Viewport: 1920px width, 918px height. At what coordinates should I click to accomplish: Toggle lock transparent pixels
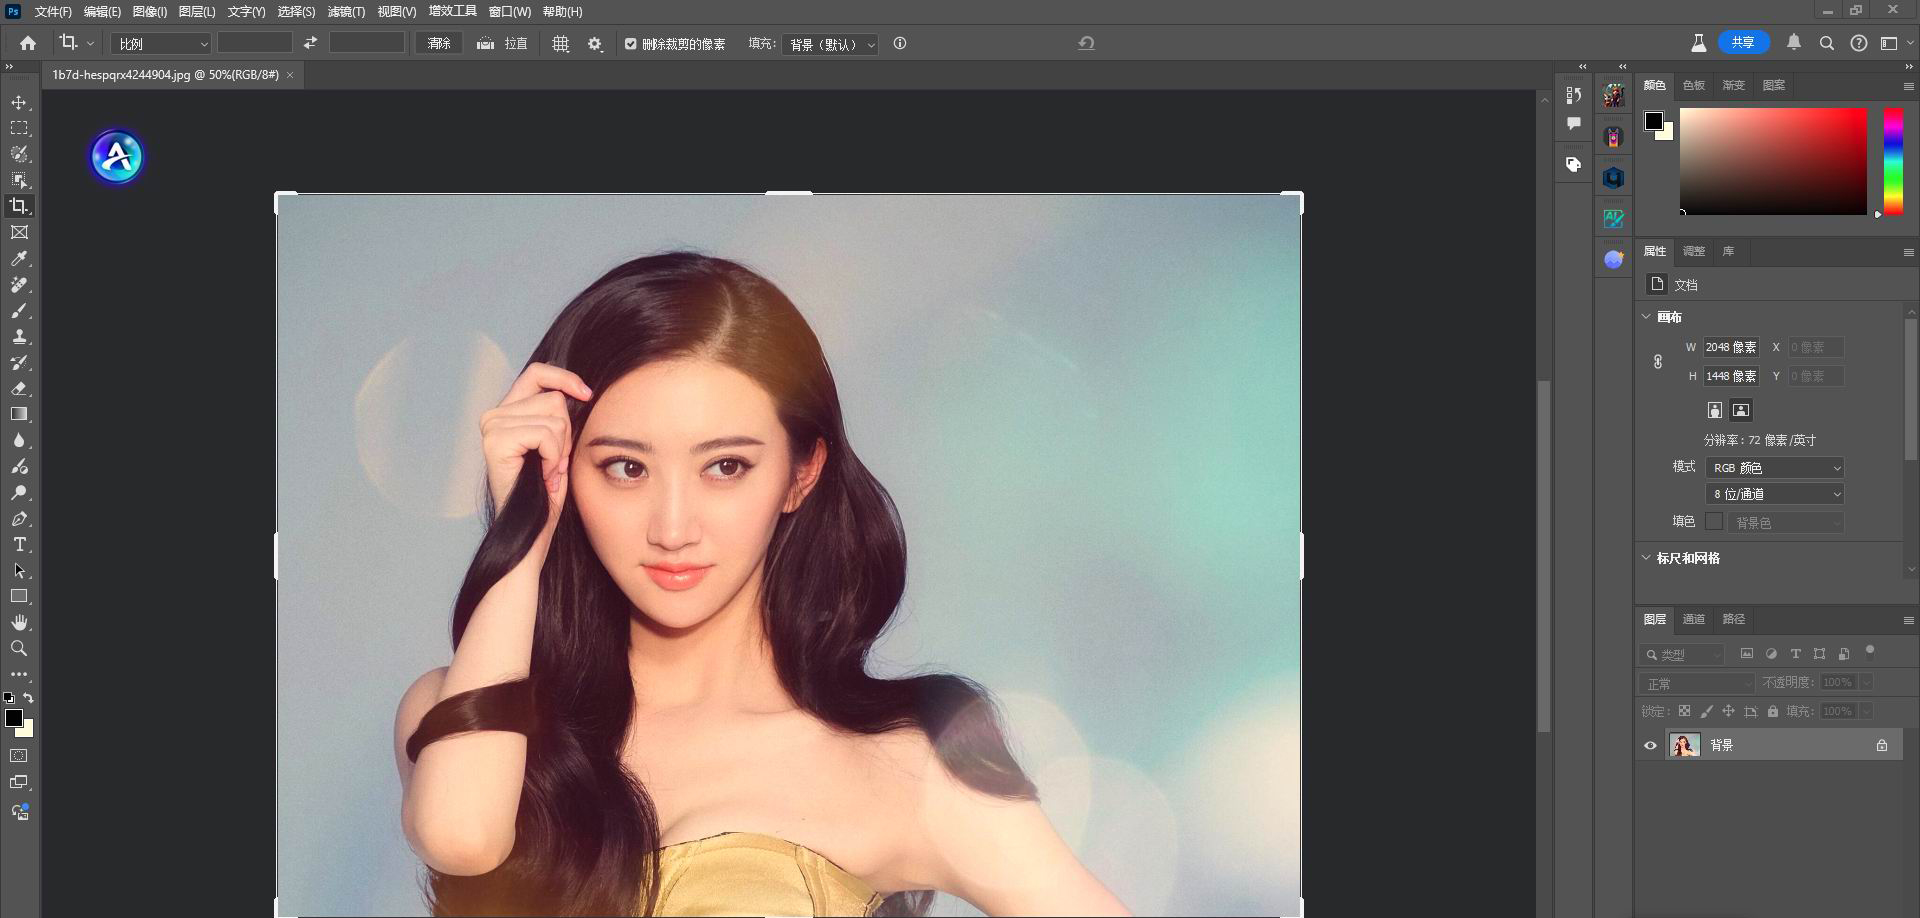1684,711
